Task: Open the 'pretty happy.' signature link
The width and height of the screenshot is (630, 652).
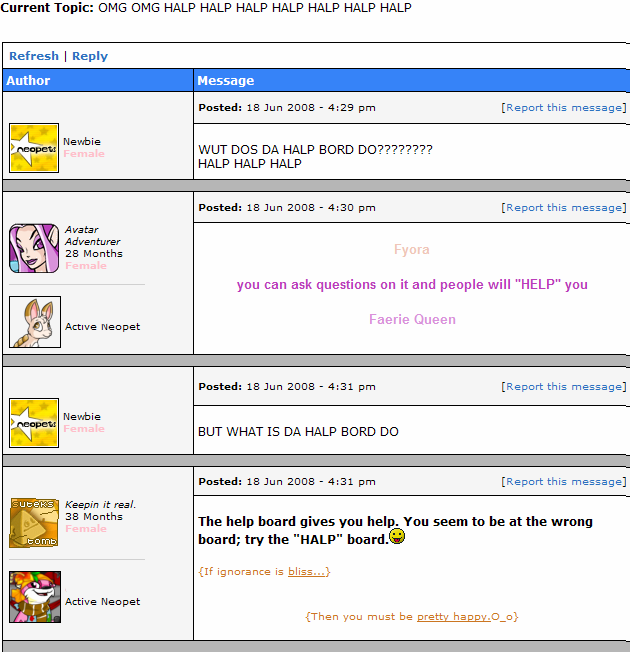Action: click(x=454, y=617)
